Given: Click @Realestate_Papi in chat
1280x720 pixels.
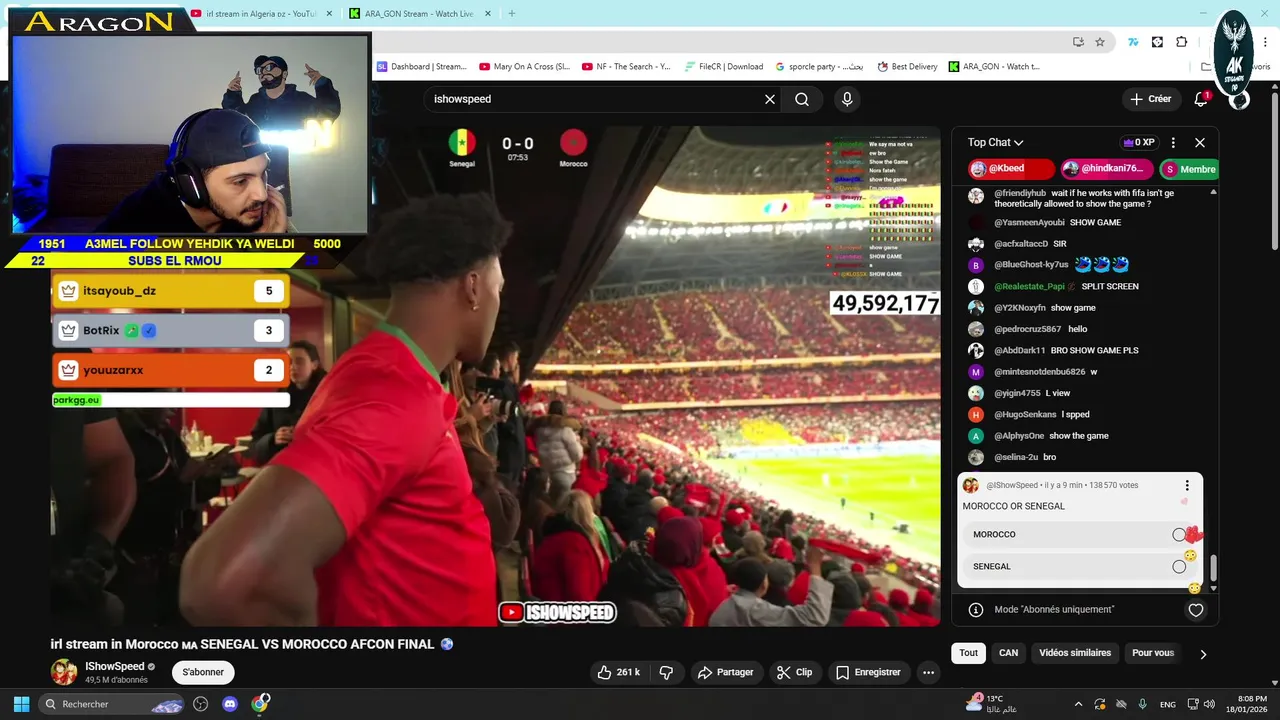Looking at the screenshot, I should coord(1029,286).
